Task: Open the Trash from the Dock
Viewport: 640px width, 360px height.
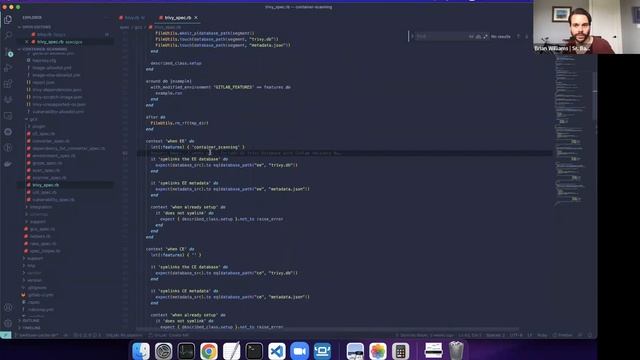Action: (x=456, y=351)
